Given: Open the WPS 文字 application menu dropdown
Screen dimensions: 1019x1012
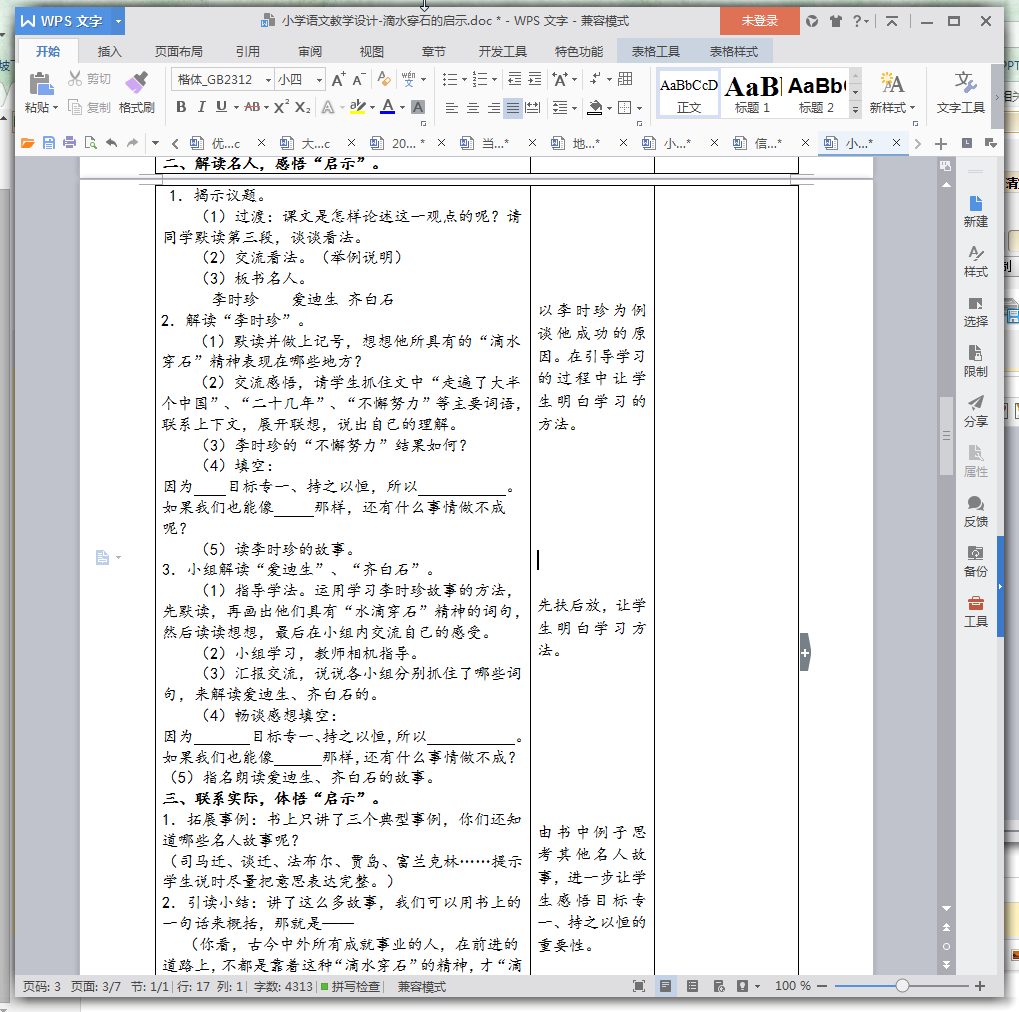Looking at the screenshot, I should pyautogui.click(x=119, y=21).
